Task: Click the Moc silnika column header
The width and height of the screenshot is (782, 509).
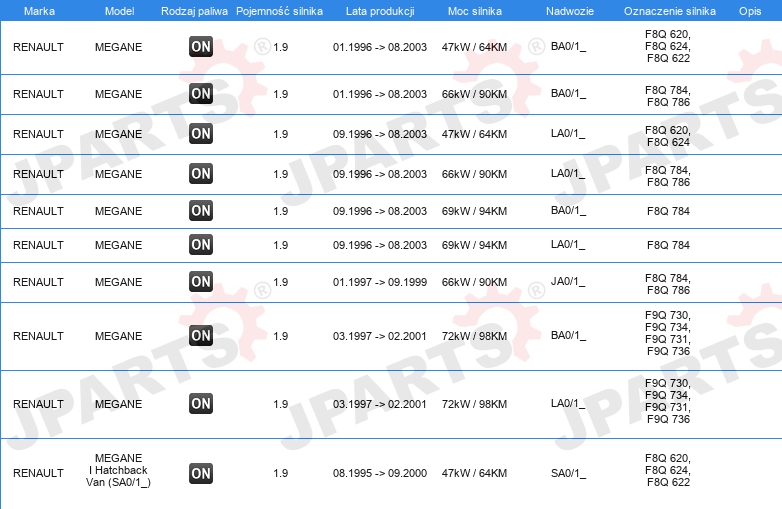Action: click(x=475, y=11)
